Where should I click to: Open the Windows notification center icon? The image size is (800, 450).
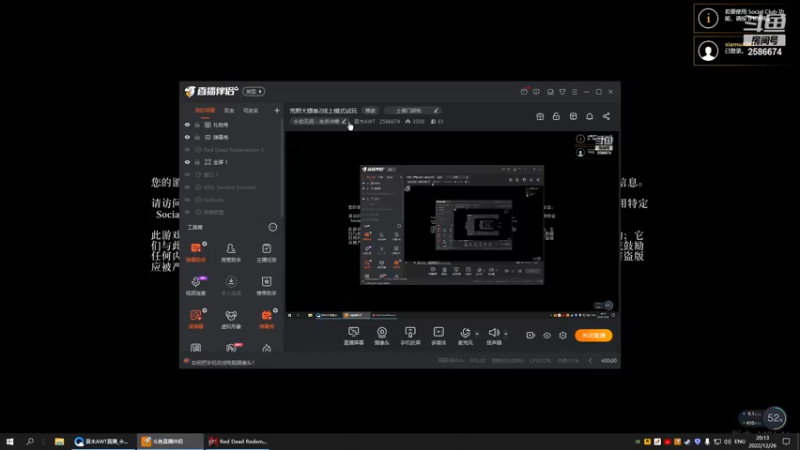[787, 441]
